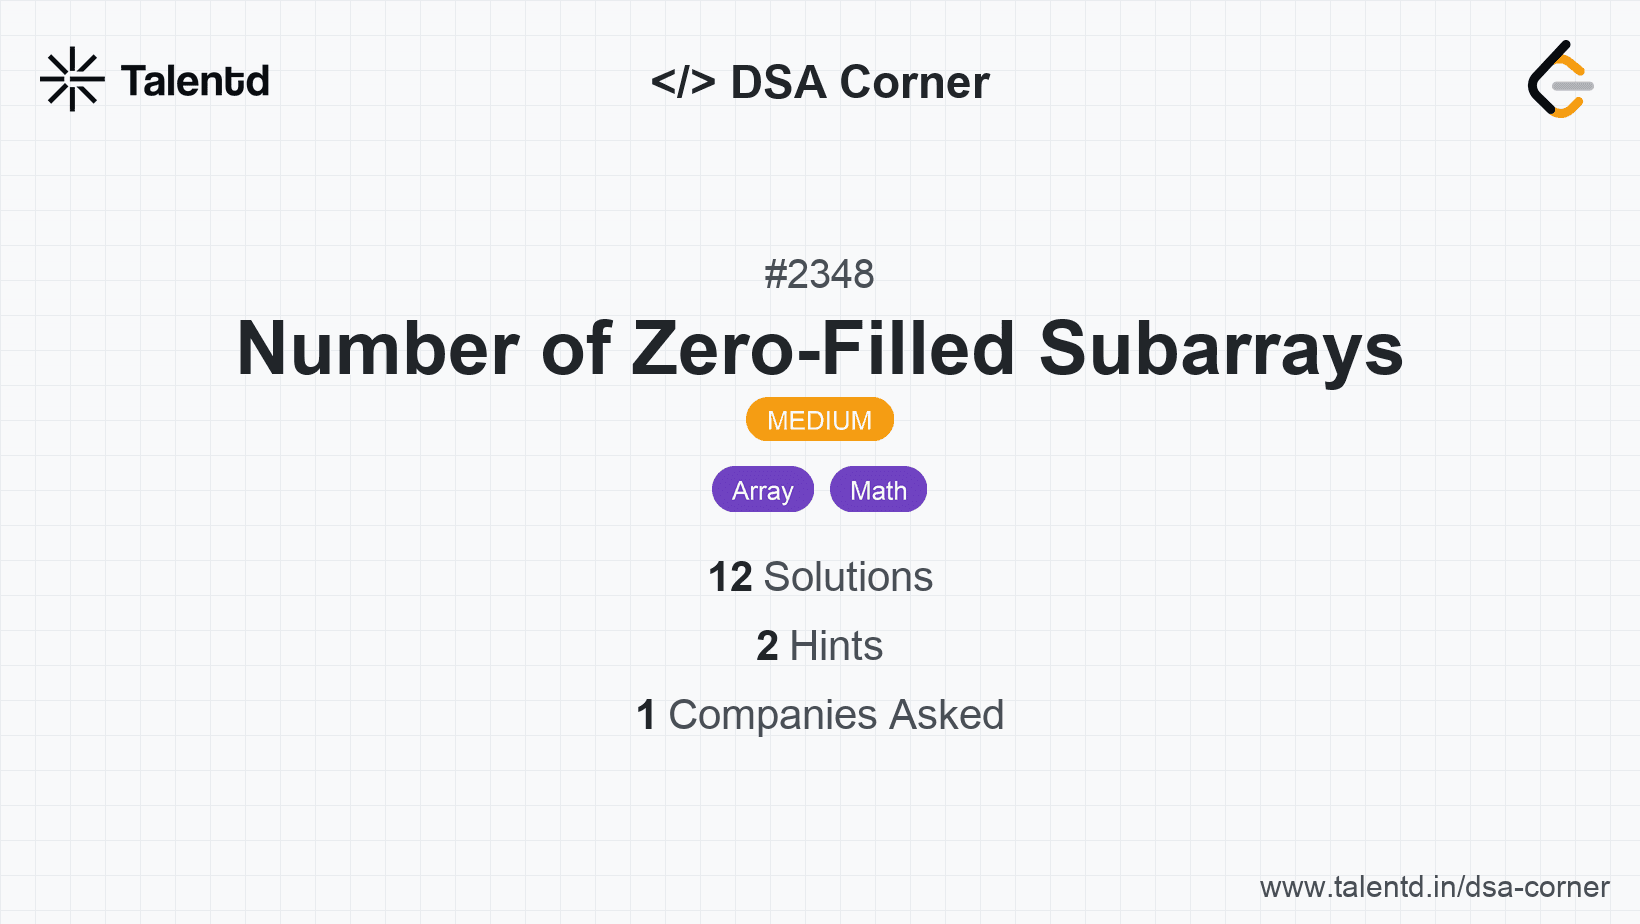The width and height of the screenshot is (1640, 924).
Task: Click the bold 12 solutions count
Action: click(x=729, y=577)
